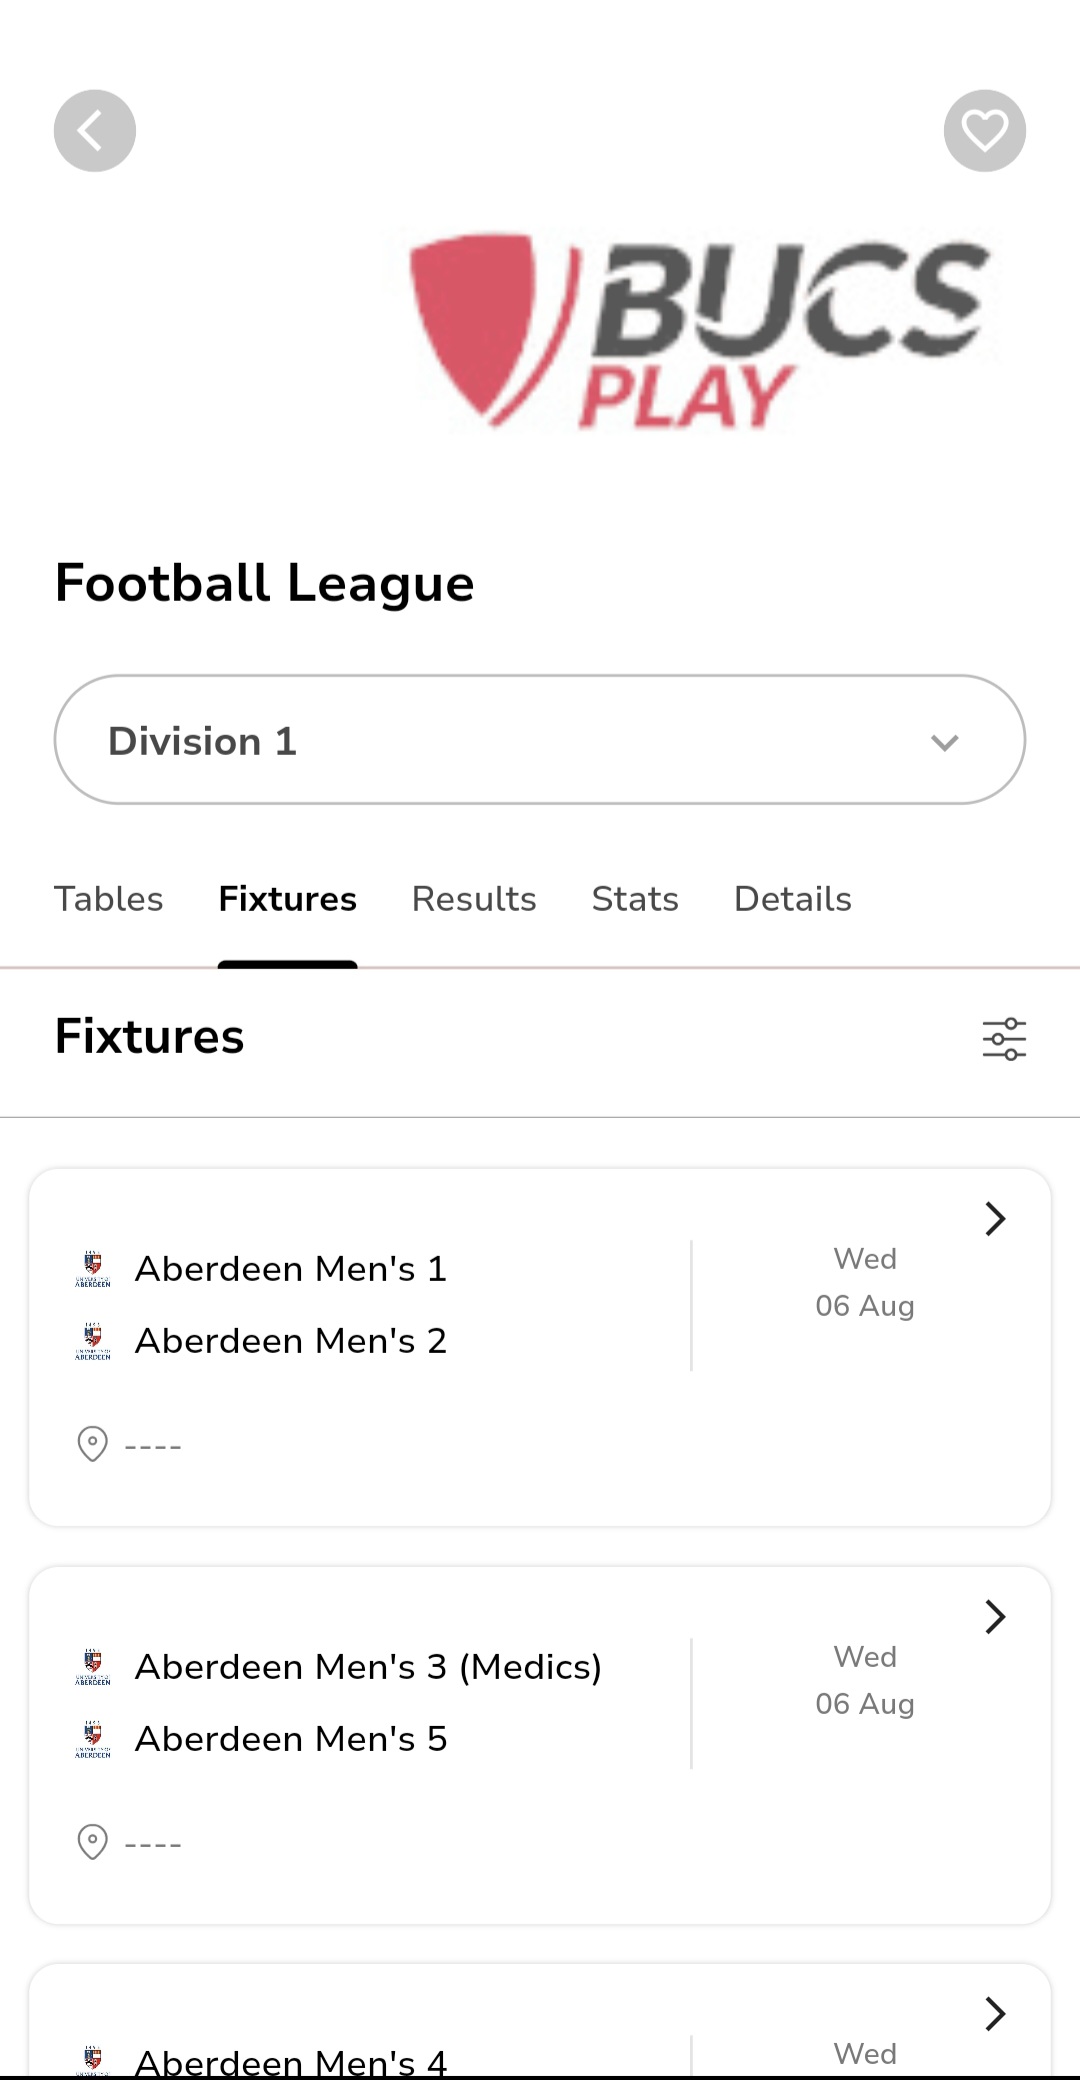Open first fixture via its chevron arrow
The image size is (1080, 2080).
point(994,1219)
